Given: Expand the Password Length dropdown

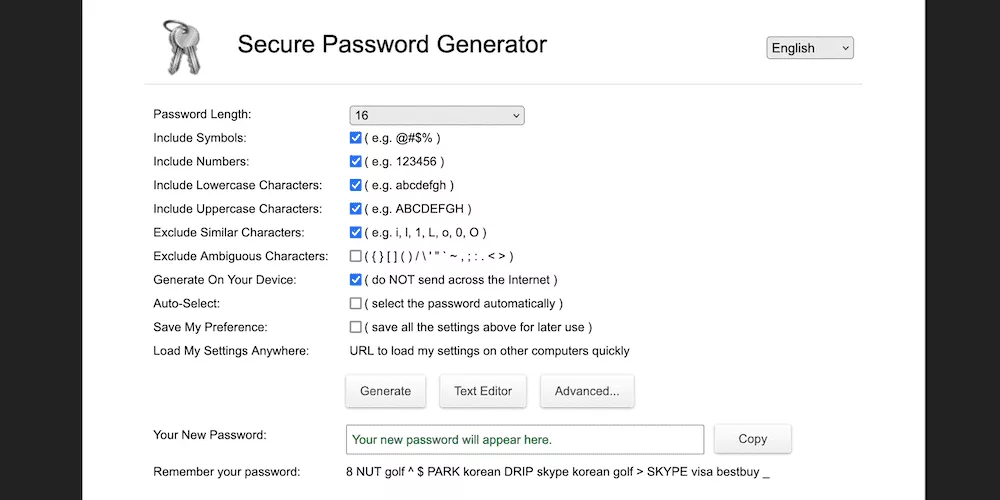Looking at the screenshot, I should click(437, 115).
